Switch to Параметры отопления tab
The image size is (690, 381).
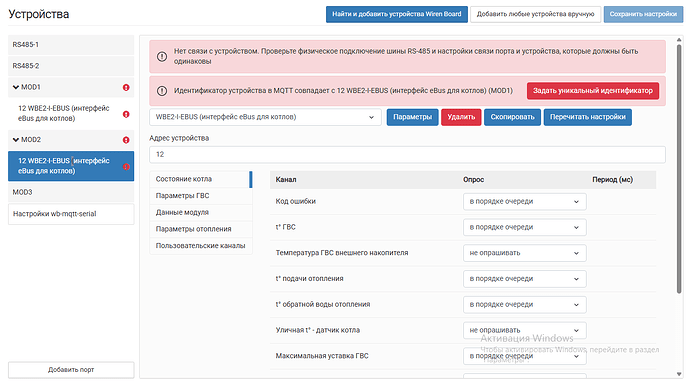(201, 229)
